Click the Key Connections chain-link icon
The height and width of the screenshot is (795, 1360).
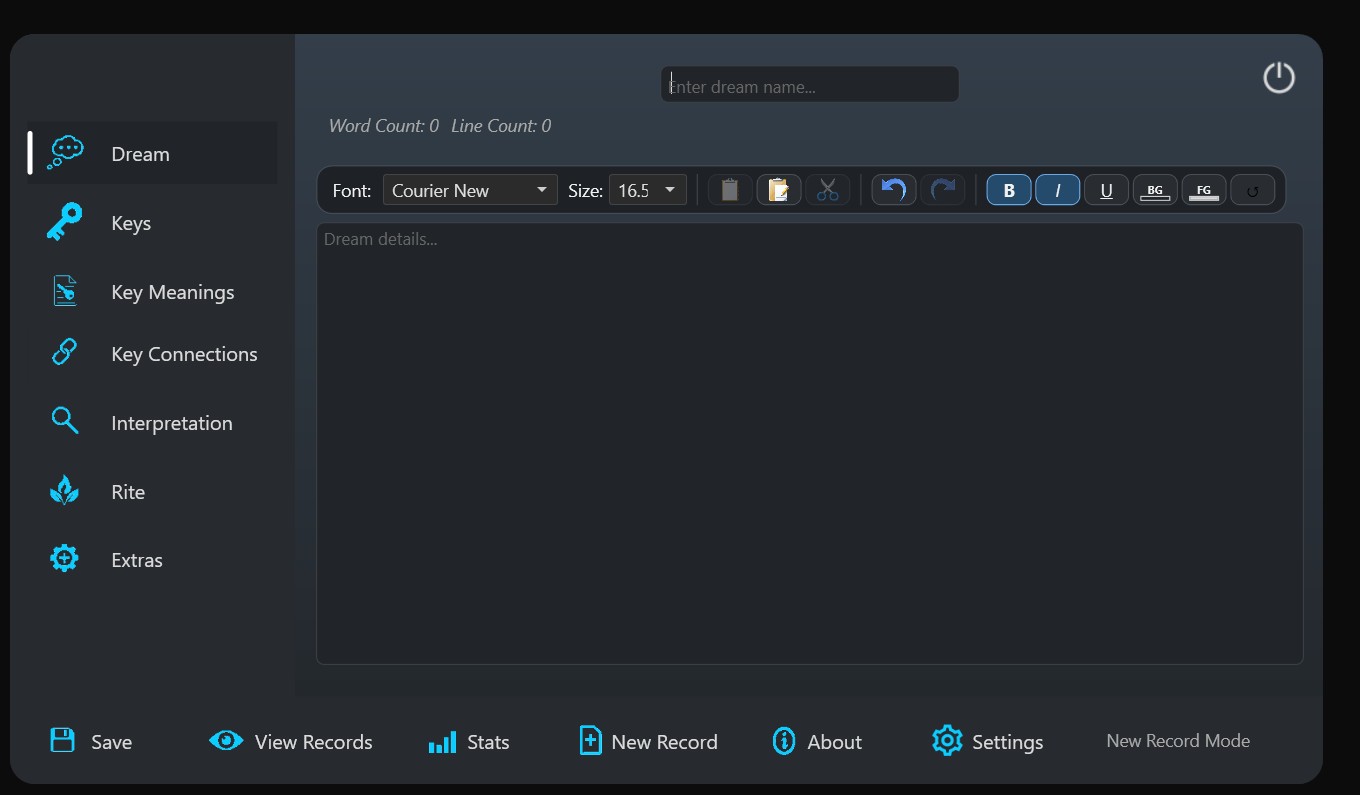pos(64,352)
